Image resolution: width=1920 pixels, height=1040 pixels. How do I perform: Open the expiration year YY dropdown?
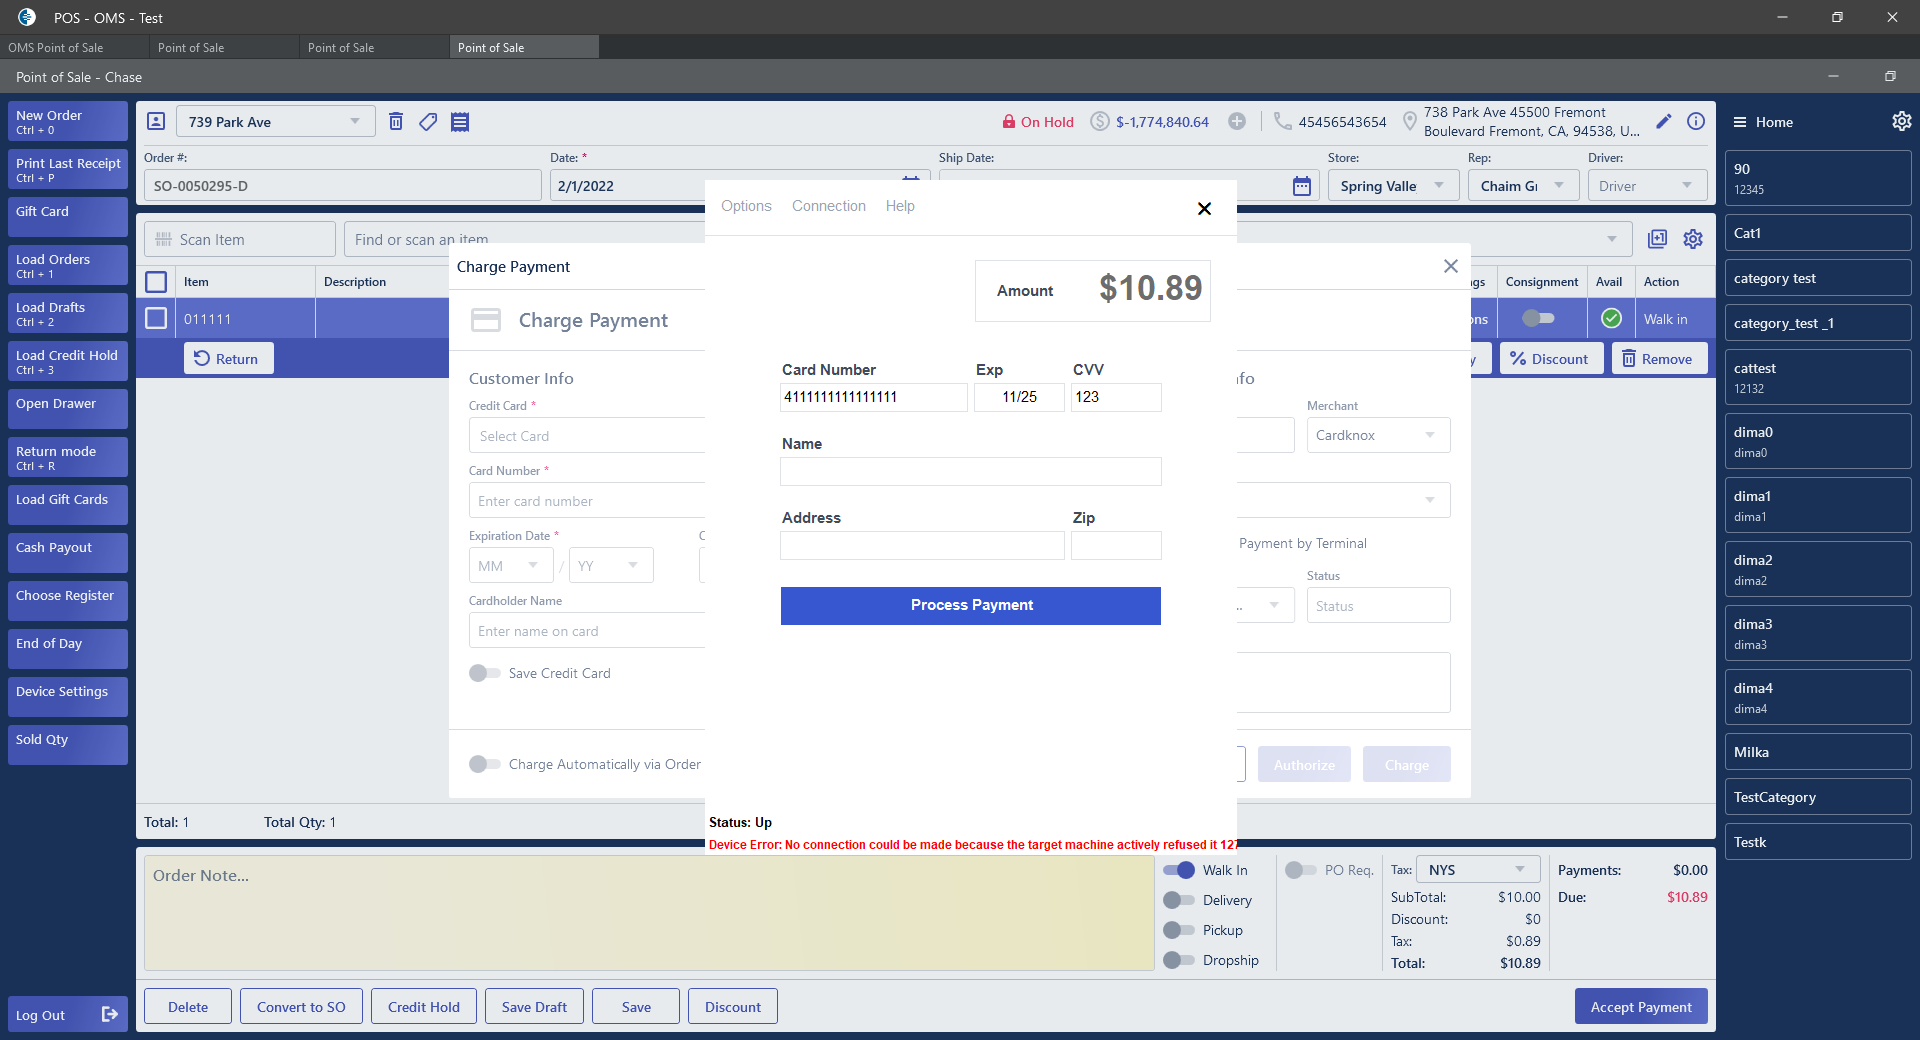(611, 565)
